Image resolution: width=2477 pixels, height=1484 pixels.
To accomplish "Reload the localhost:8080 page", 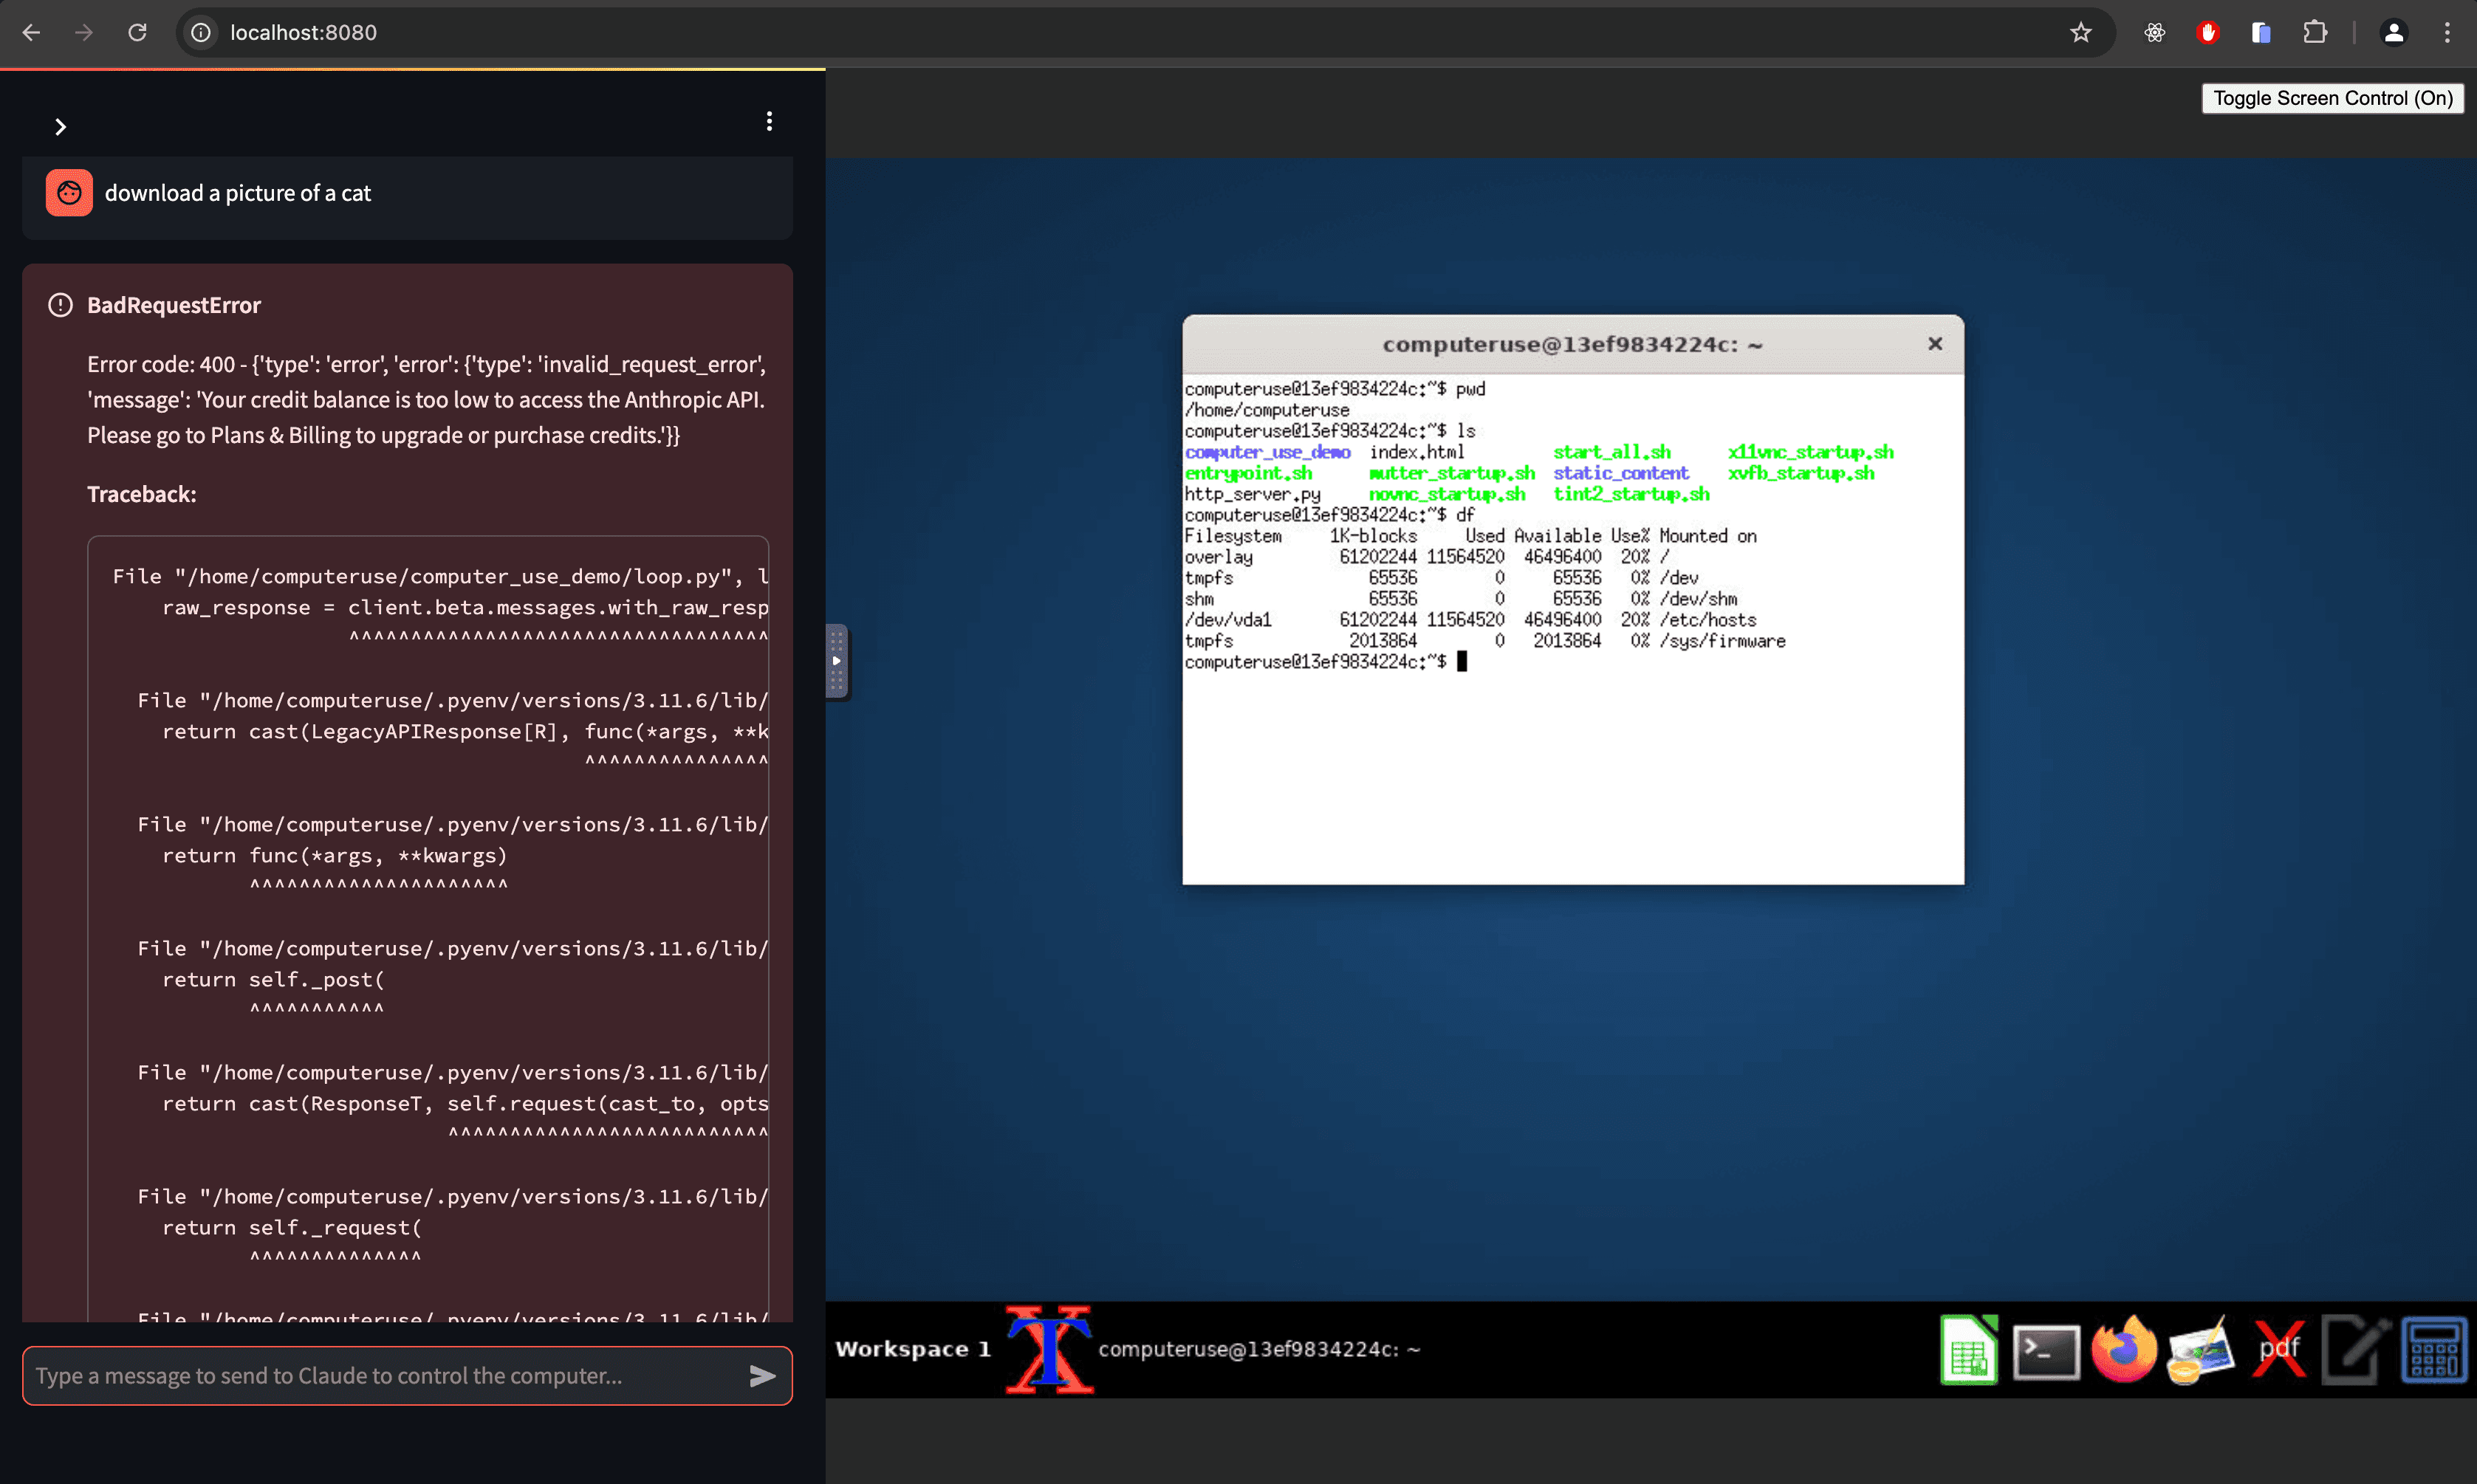I will [x=138, y=32].
